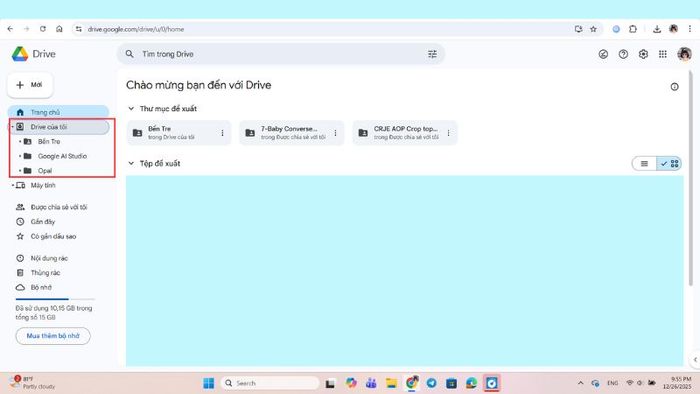
Task: Open the Bến Tre folder in sidebar tree
Action: pyautogui.click(x=49, y=141)
